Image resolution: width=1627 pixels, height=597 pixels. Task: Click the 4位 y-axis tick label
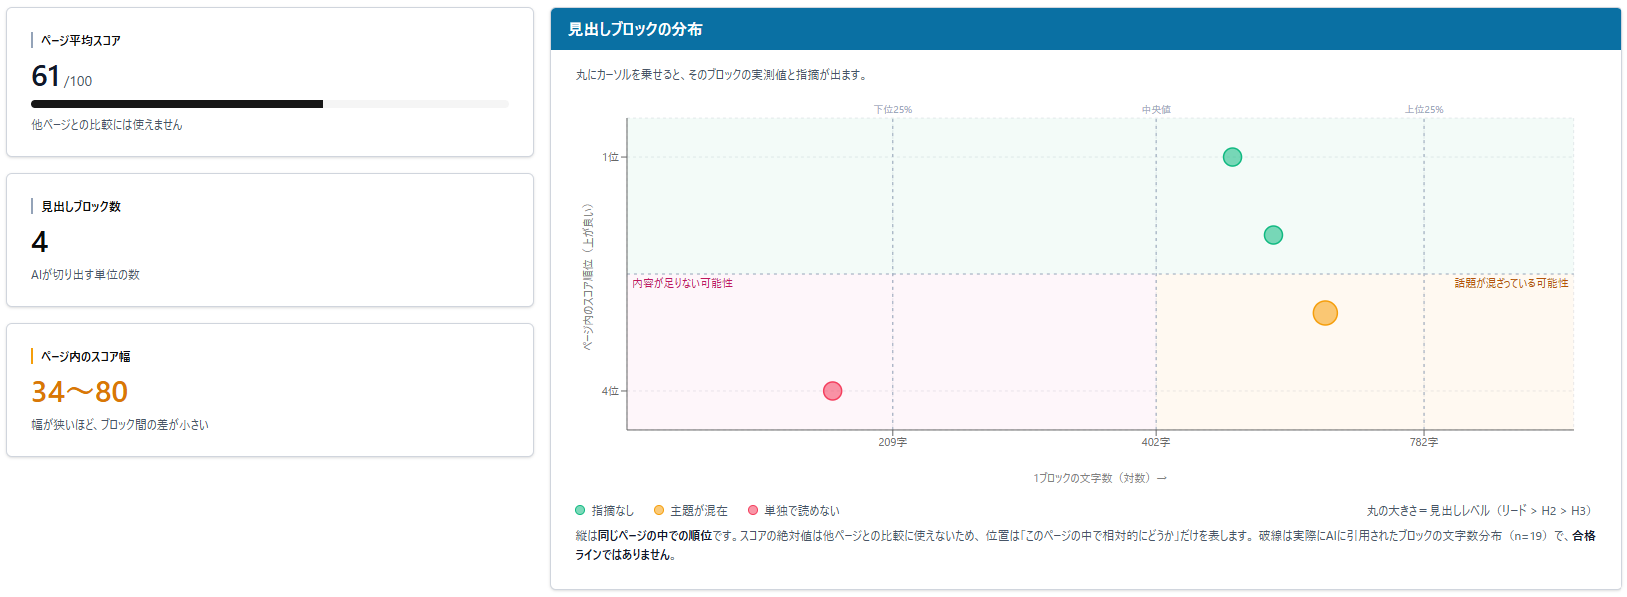click(x=610, y=391)
